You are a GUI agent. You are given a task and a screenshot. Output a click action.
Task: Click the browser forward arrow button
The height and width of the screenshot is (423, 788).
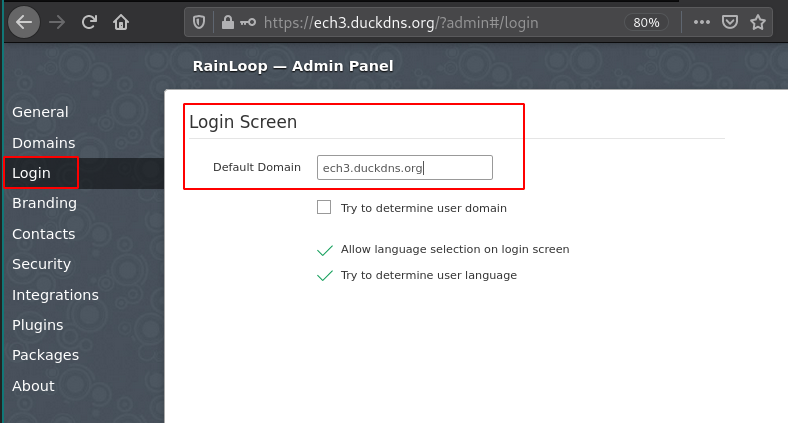(x=57, y=22)
